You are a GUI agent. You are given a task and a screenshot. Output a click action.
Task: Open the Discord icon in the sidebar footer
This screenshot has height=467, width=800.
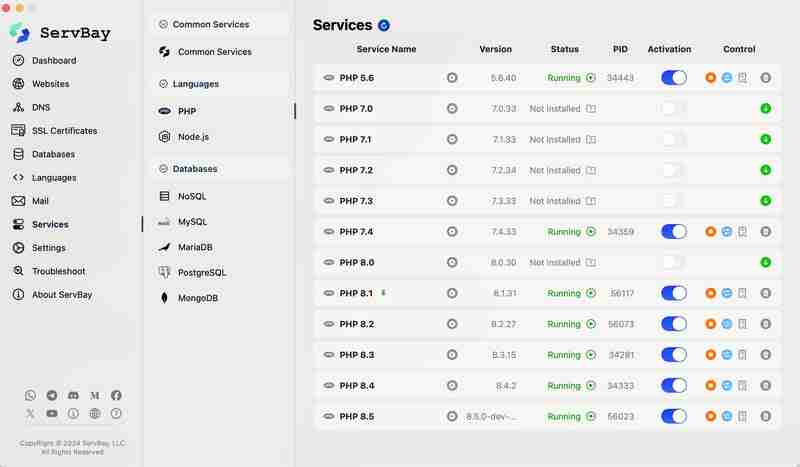coord(73,396)
